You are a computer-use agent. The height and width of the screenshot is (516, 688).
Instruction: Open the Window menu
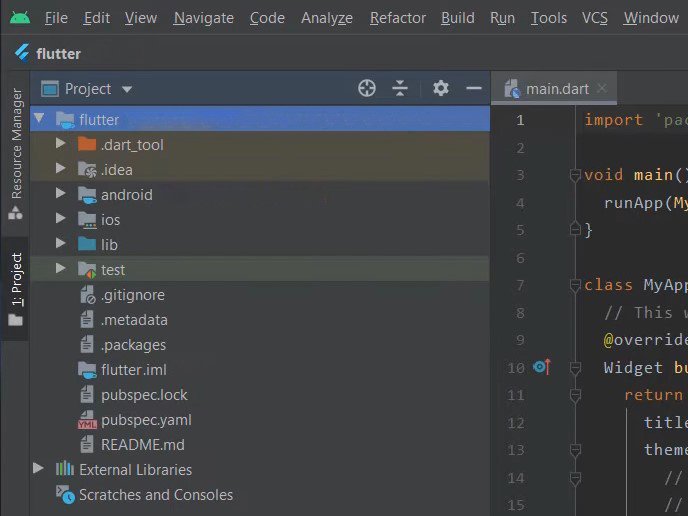point(651,18)
